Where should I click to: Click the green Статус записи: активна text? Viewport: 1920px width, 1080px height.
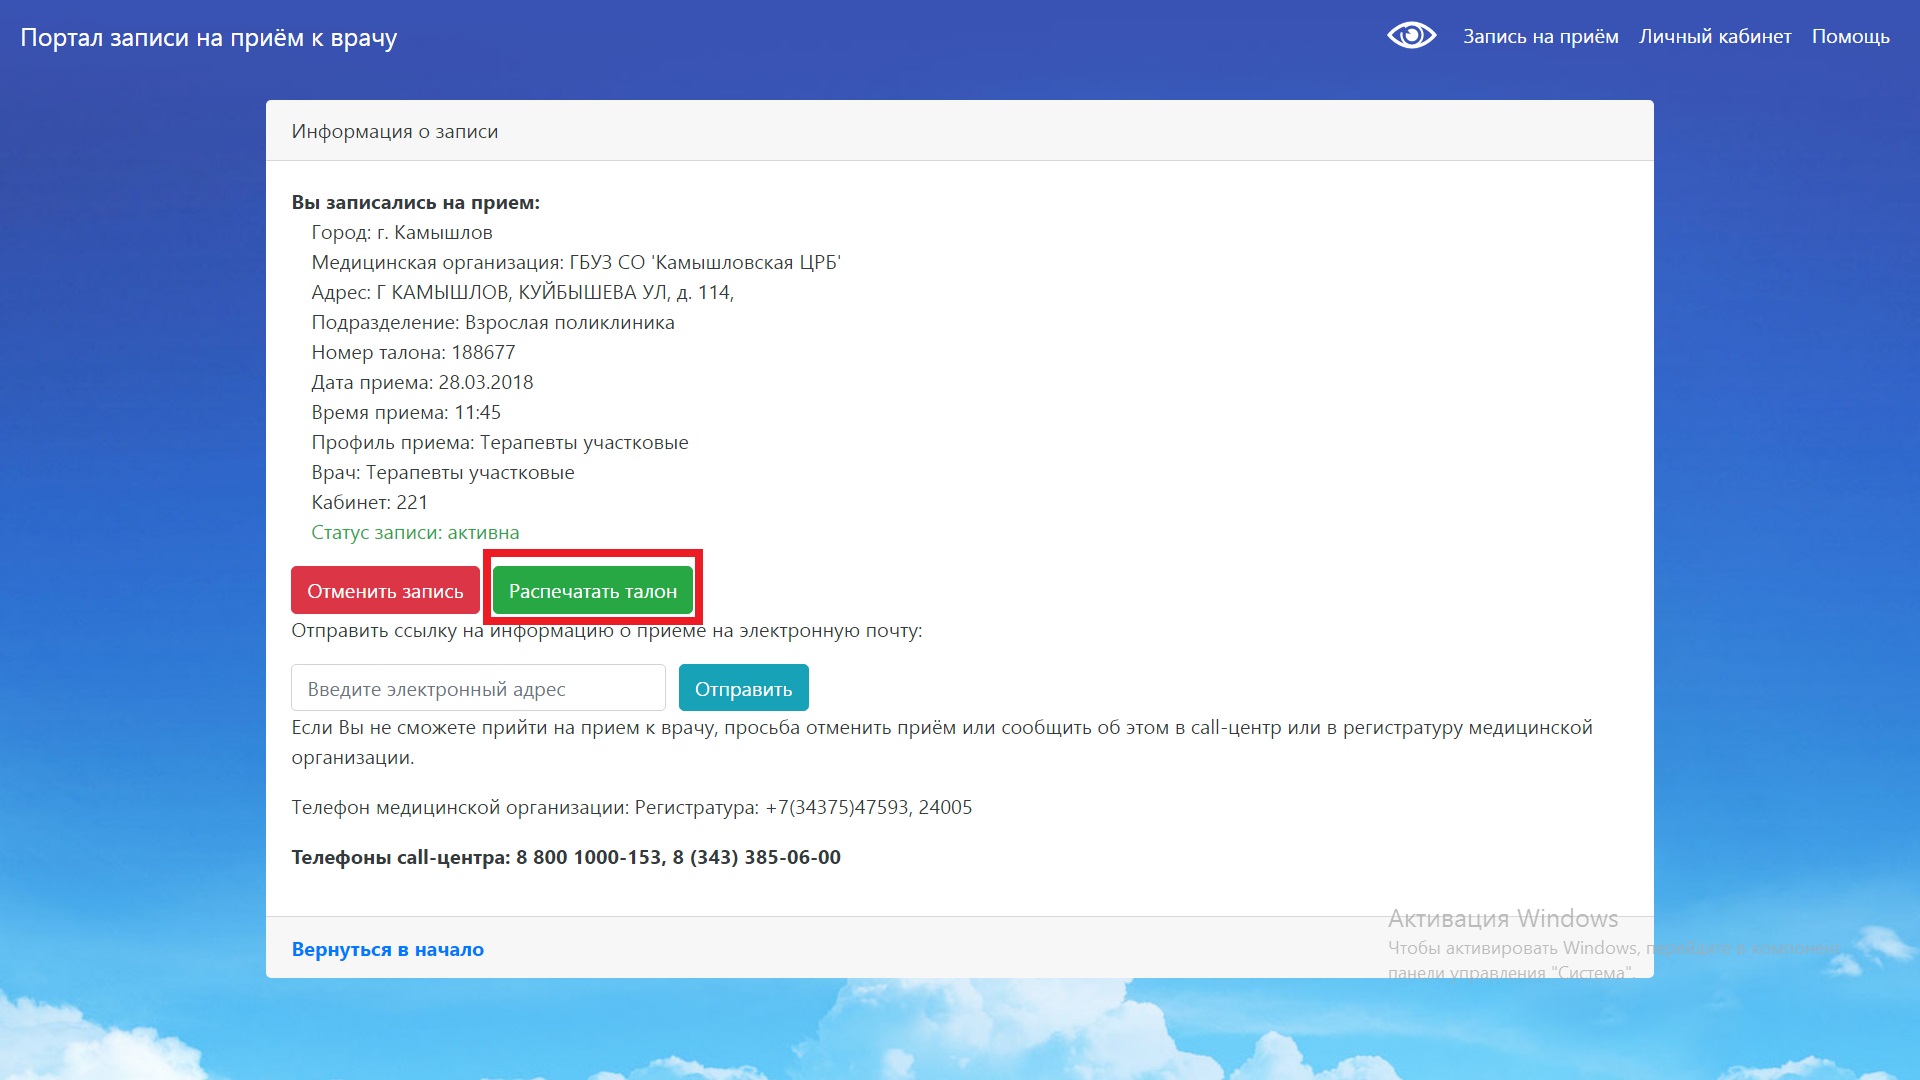[415, 532]
